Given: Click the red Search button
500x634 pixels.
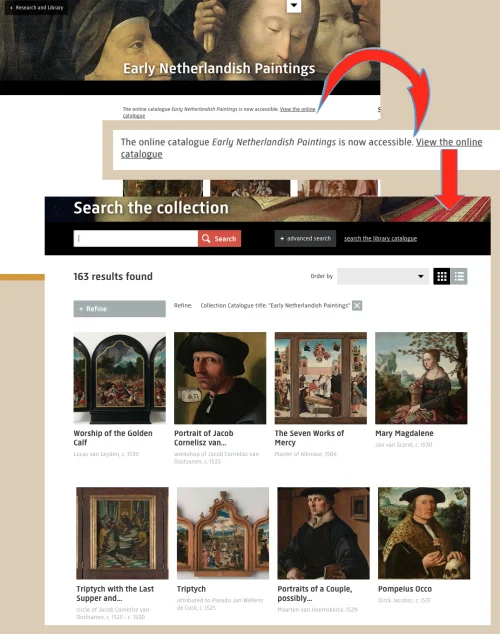Looking at the screenshot, I should 219,239.
